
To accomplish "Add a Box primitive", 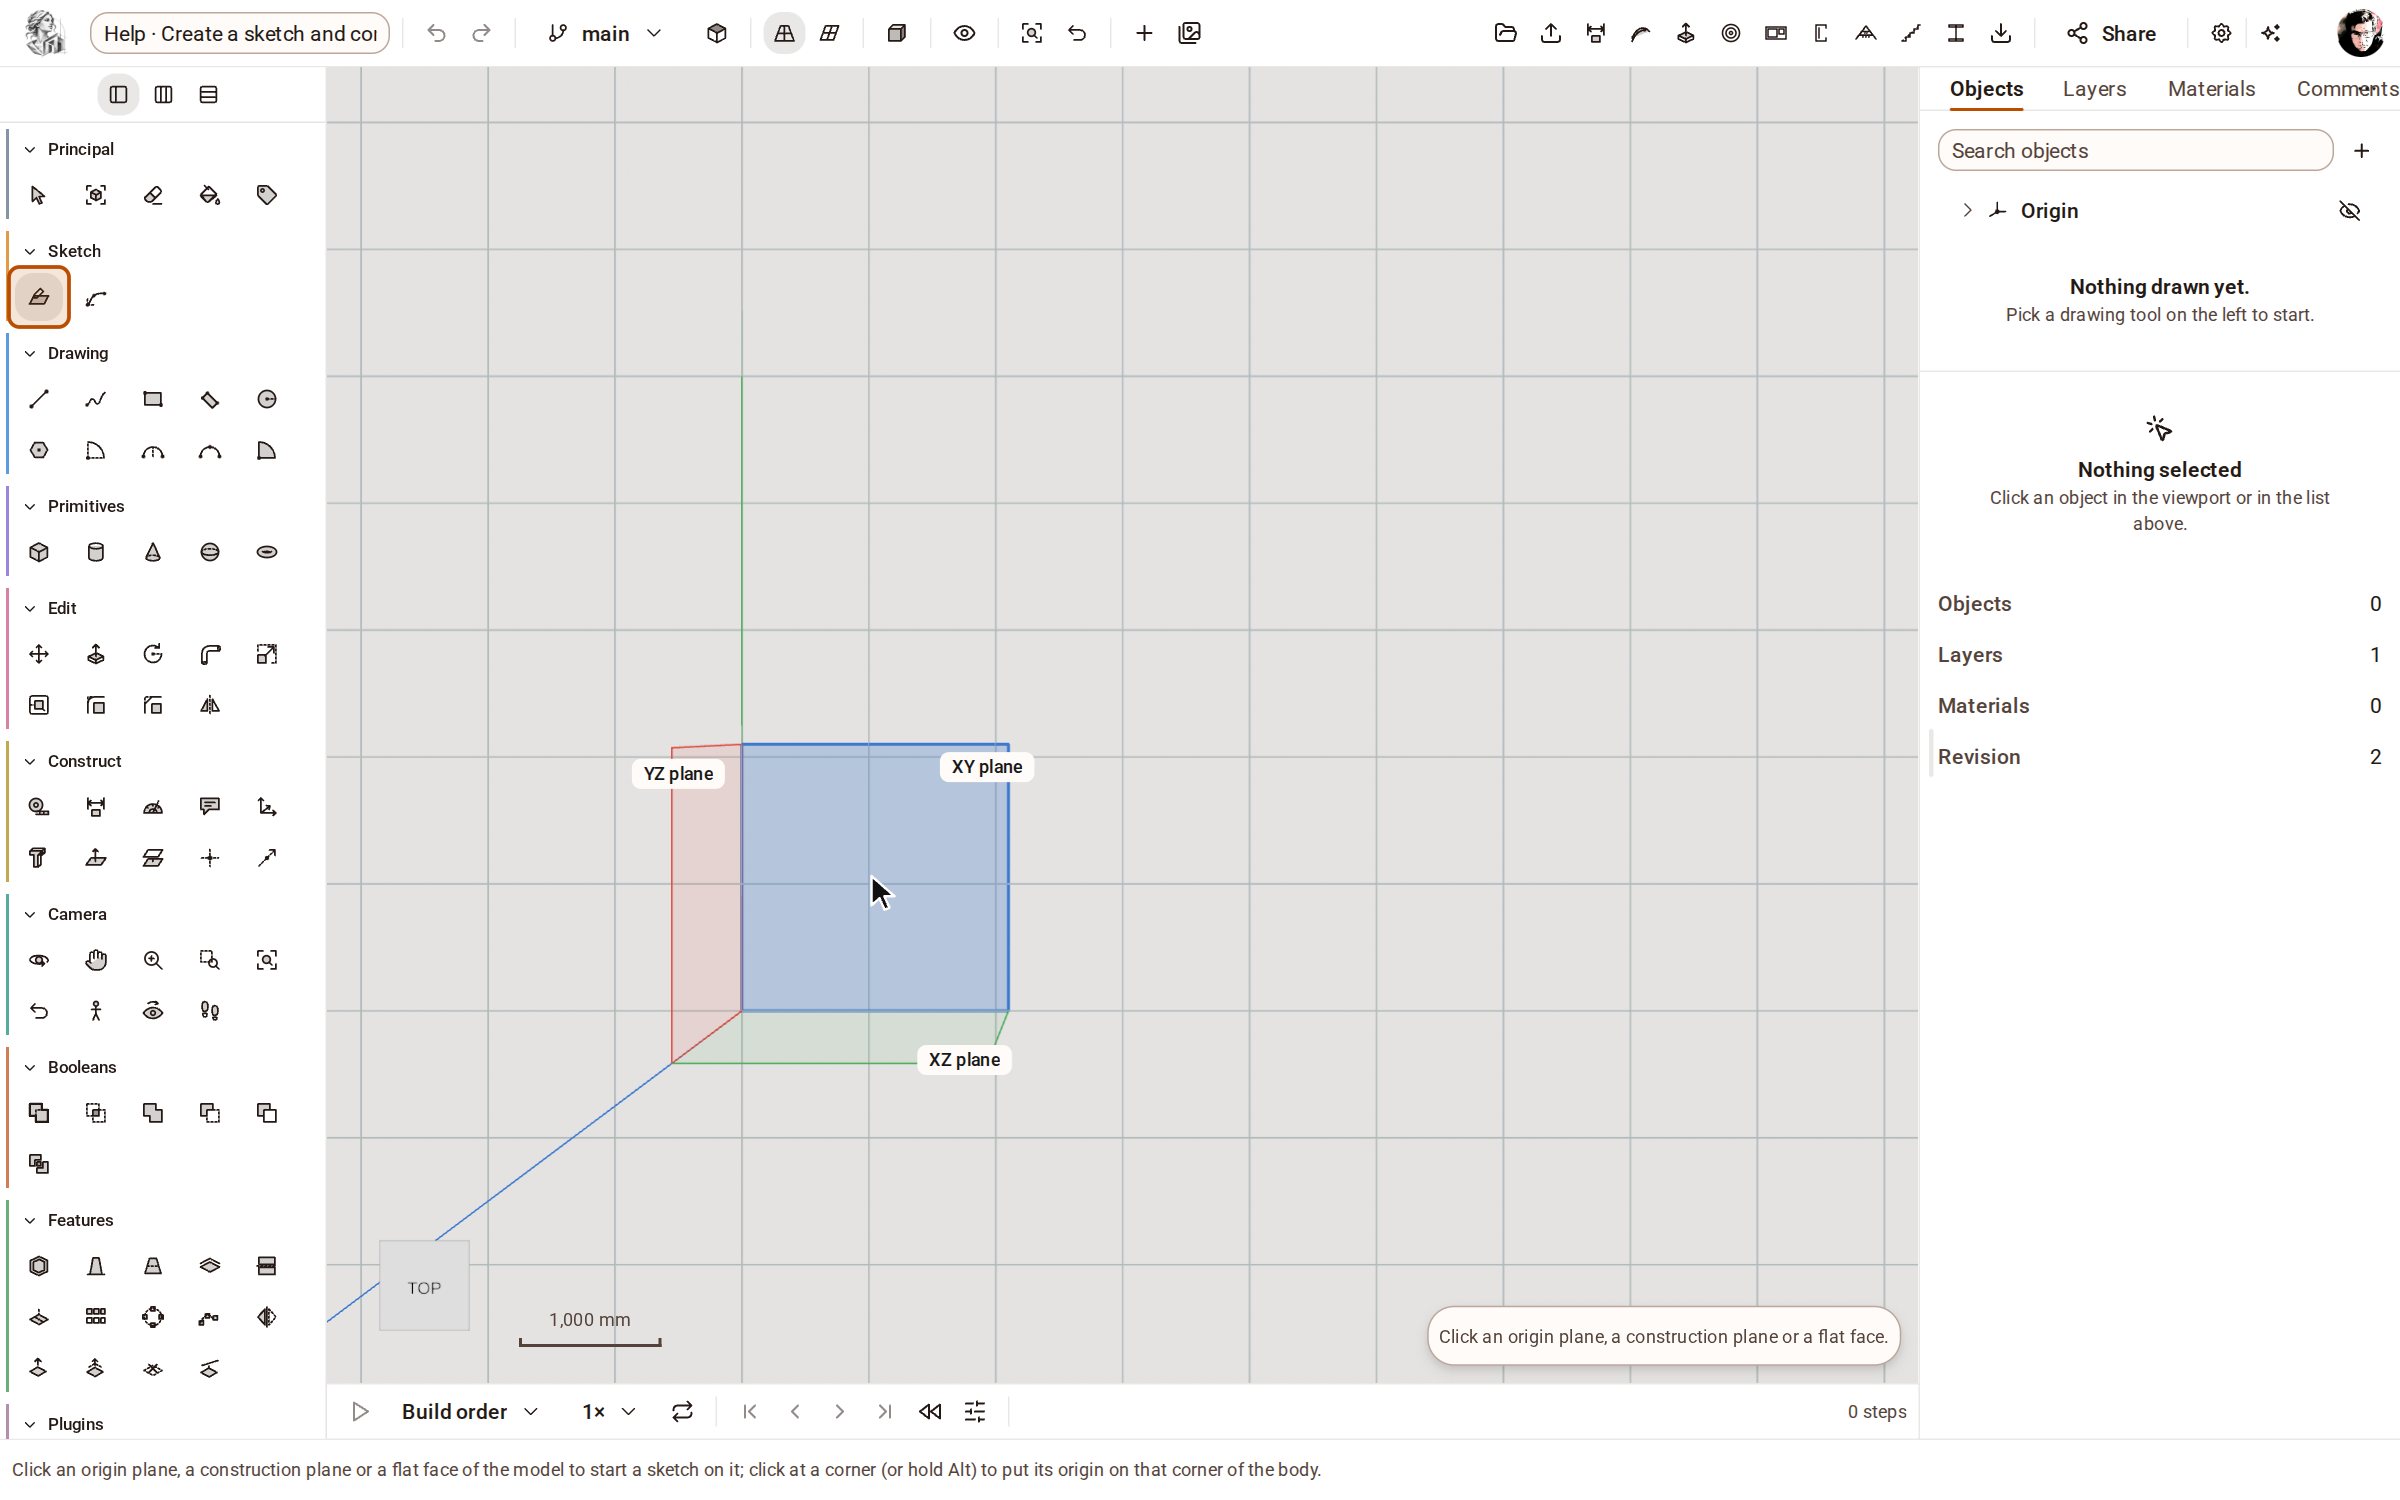I will (38, 552).
